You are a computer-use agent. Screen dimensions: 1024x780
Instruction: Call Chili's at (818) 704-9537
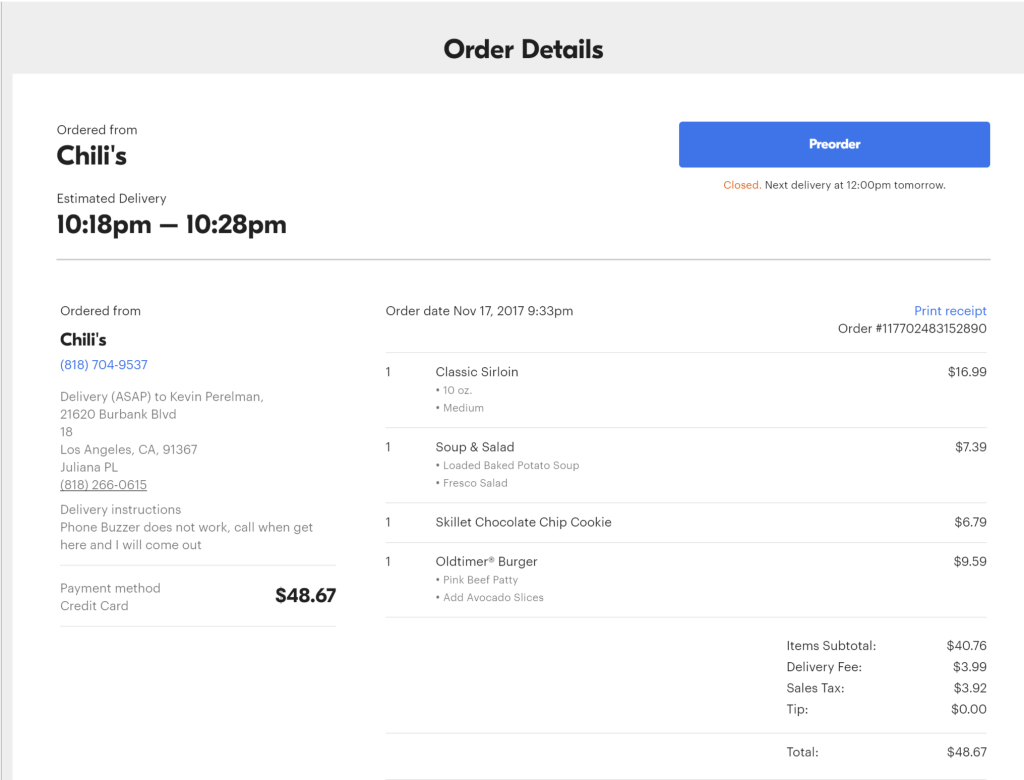coord(104,365)
